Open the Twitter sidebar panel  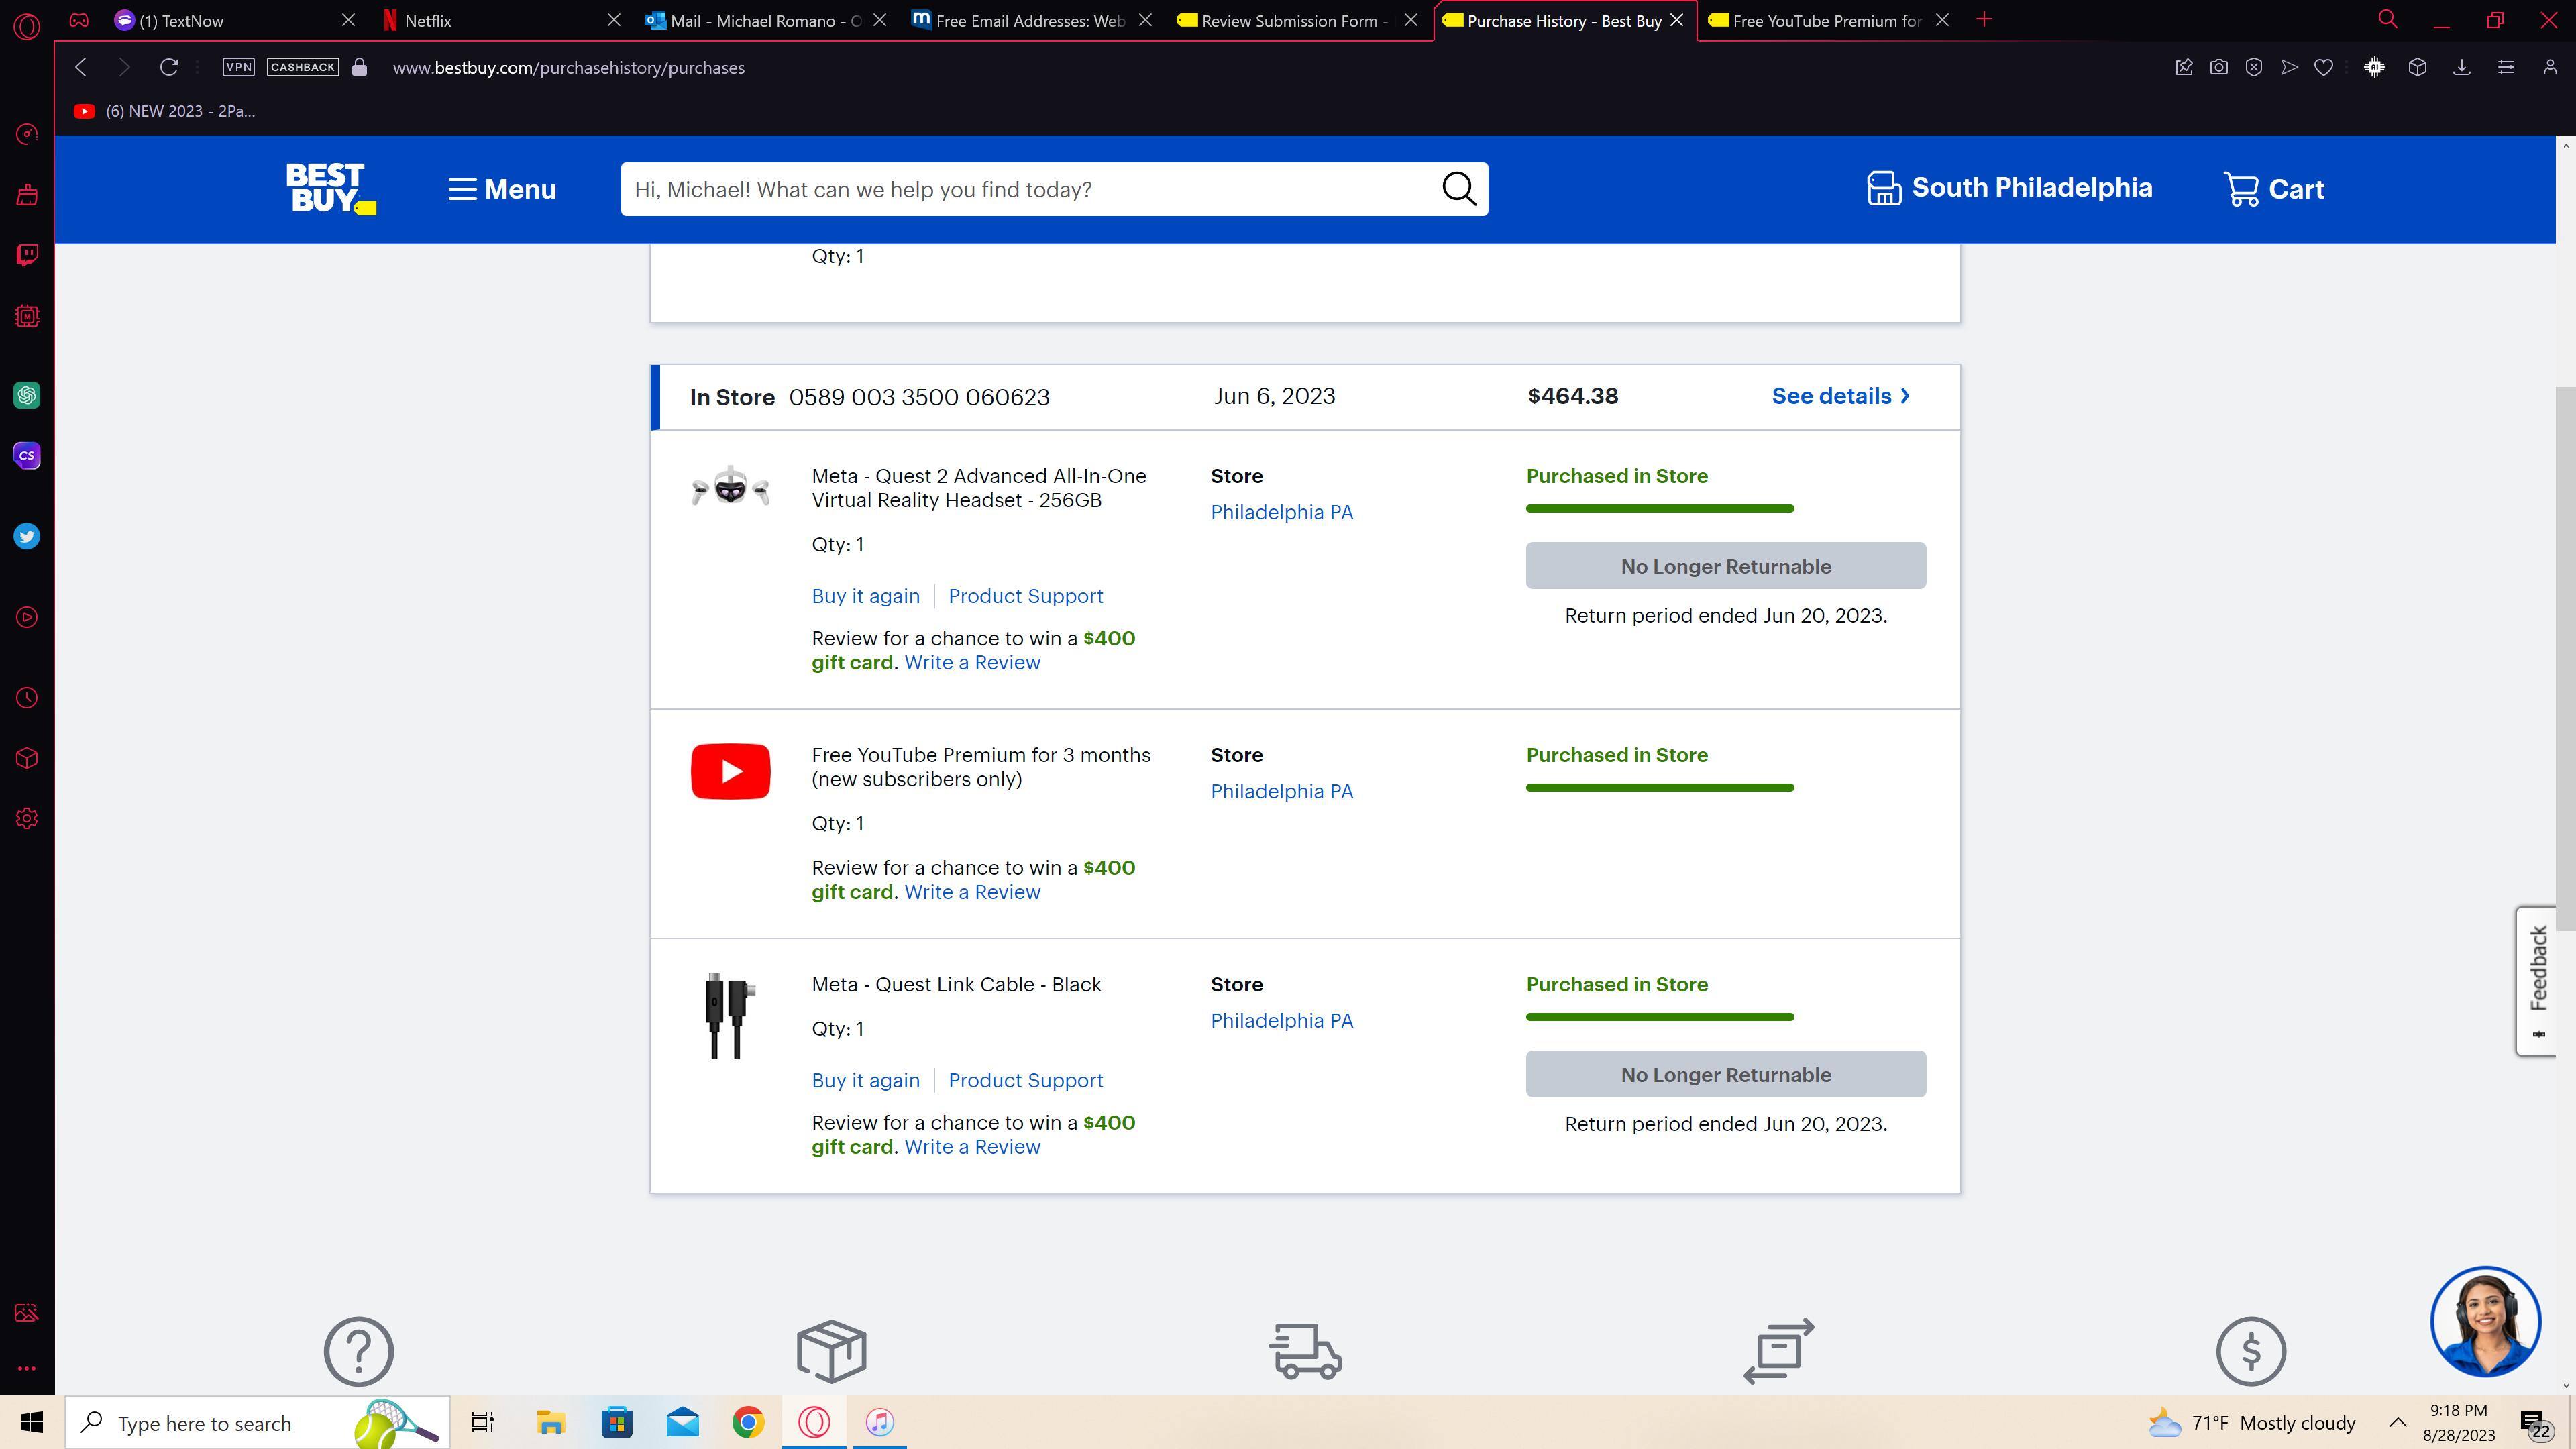click(27, 537)
